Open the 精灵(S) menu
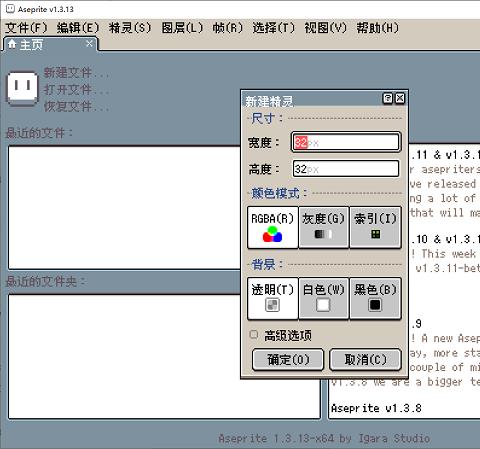Viewport: 480px width, 449px height. click(130, 28)
